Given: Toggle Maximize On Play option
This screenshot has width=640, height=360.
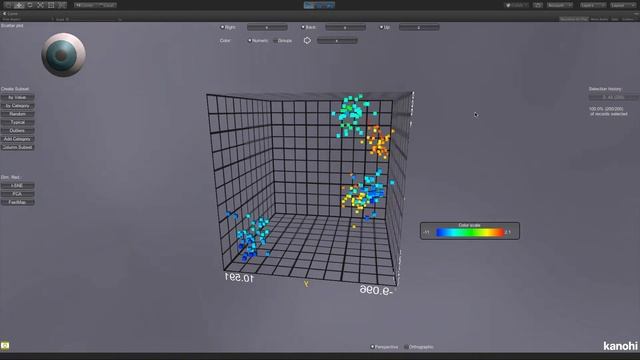Looking at the screenshot, I should point(573,19).
